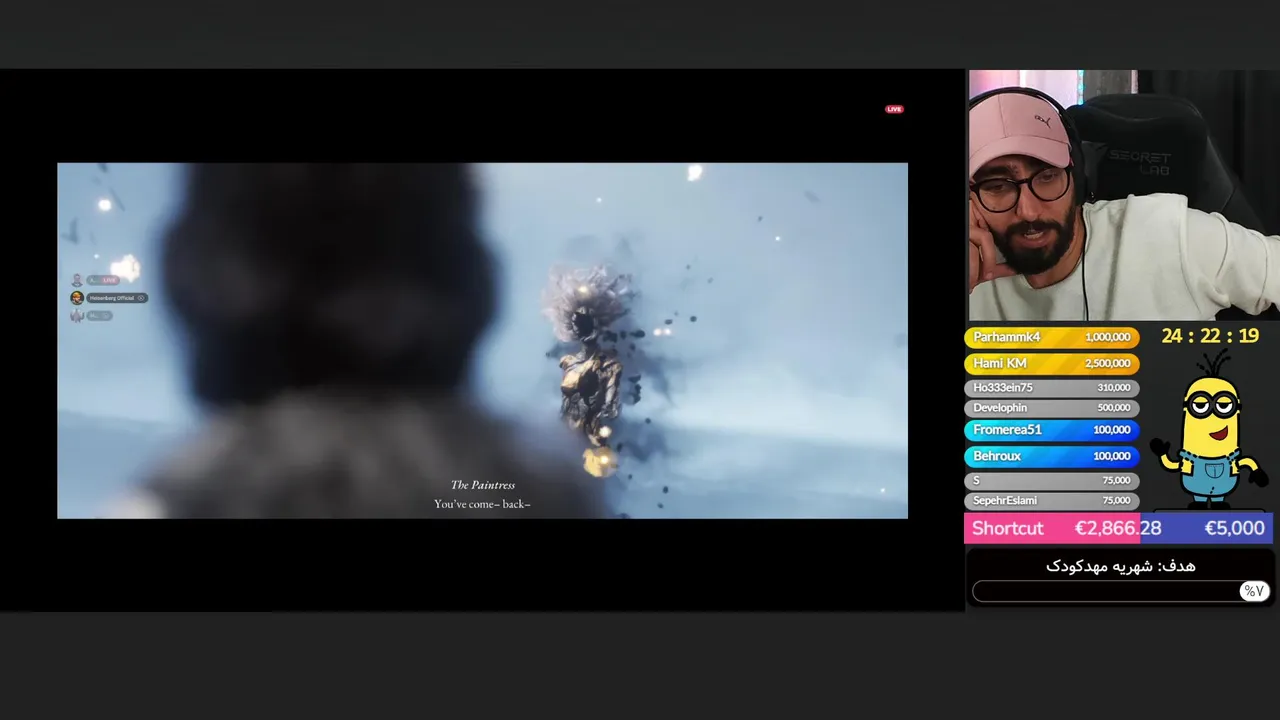
Task: Click The Paintress subtitle speaker name
Action: 482,485
